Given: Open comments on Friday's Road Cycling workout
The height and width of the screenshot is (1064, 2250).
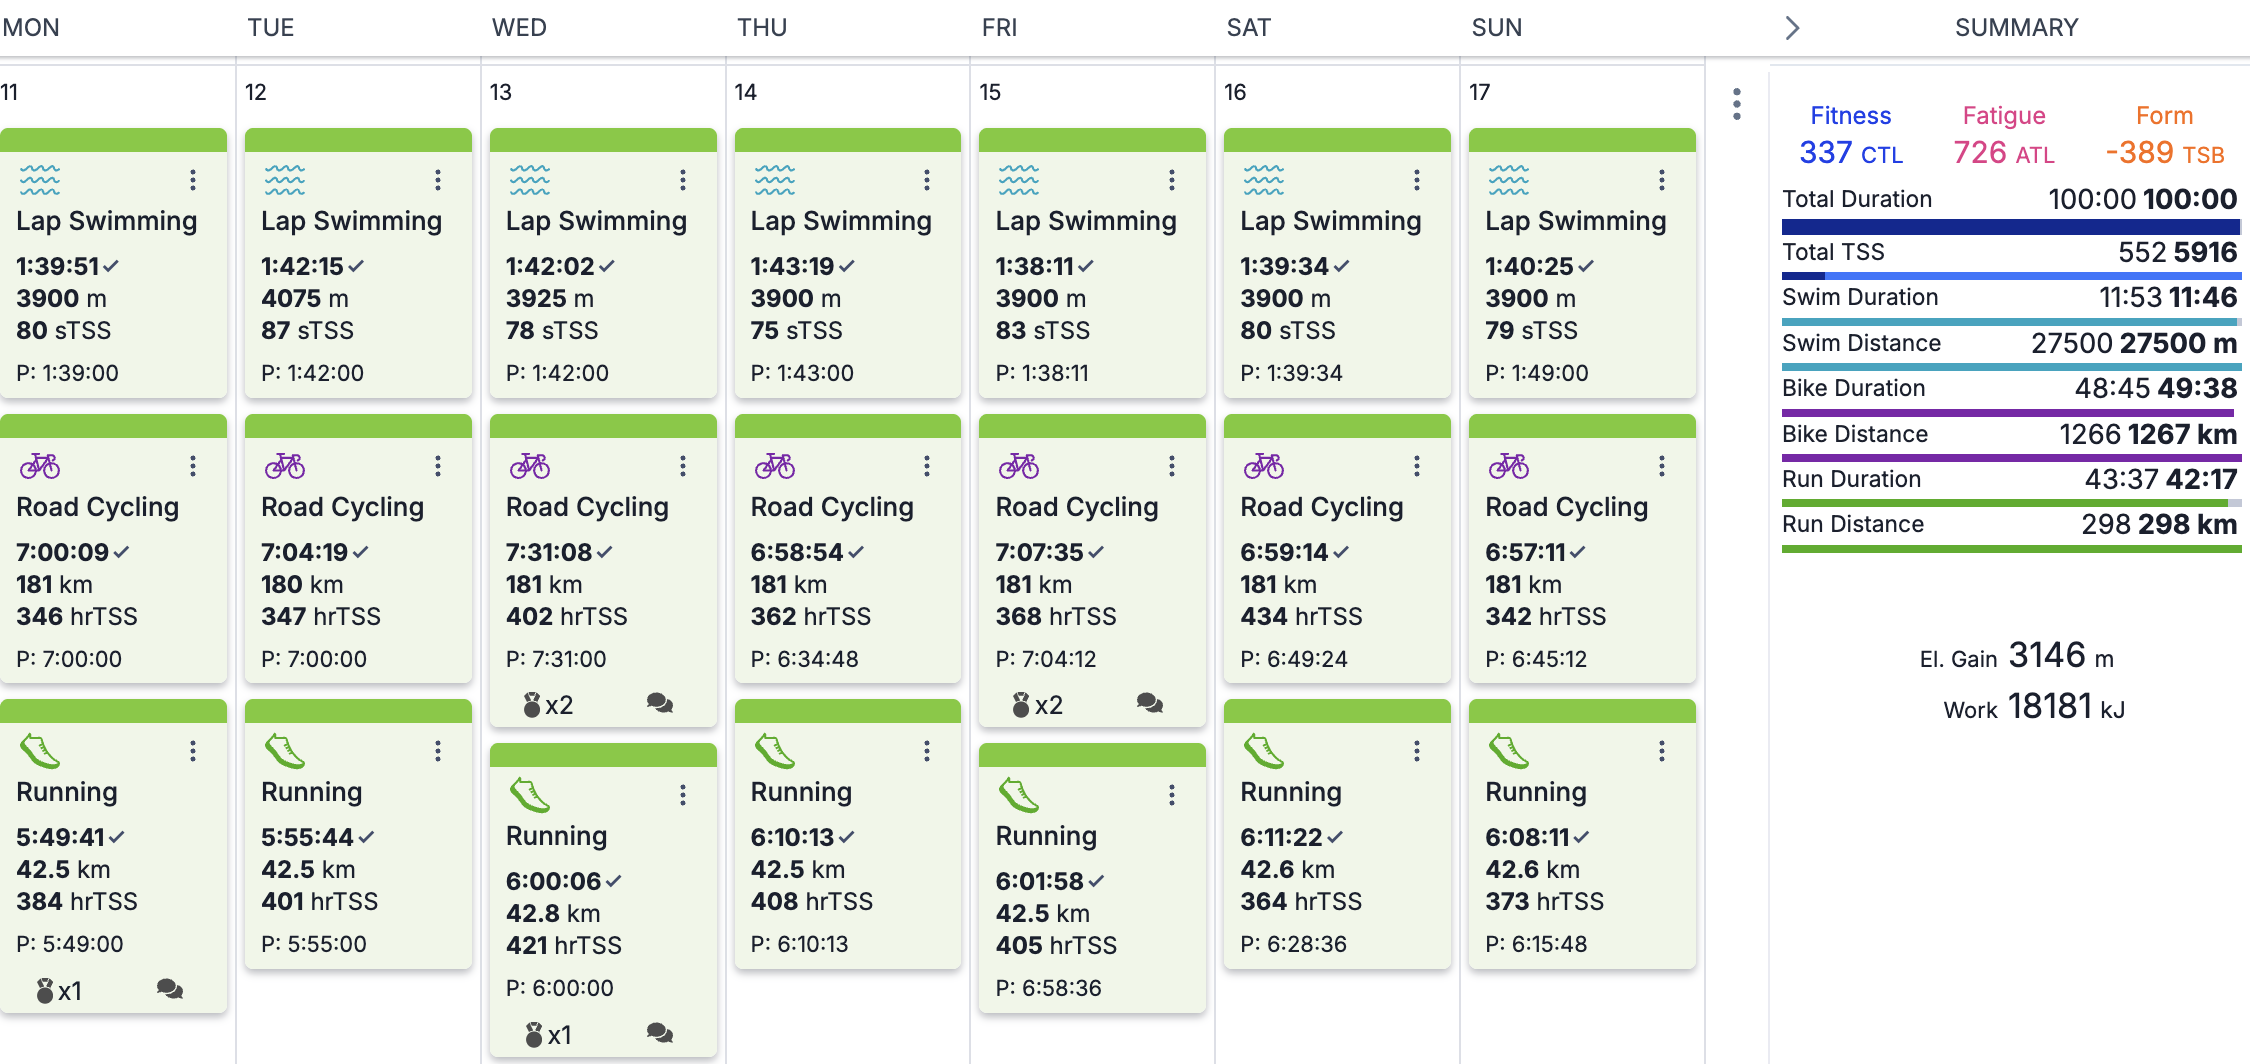Looking at the screenshot, I should (1150, 703).
